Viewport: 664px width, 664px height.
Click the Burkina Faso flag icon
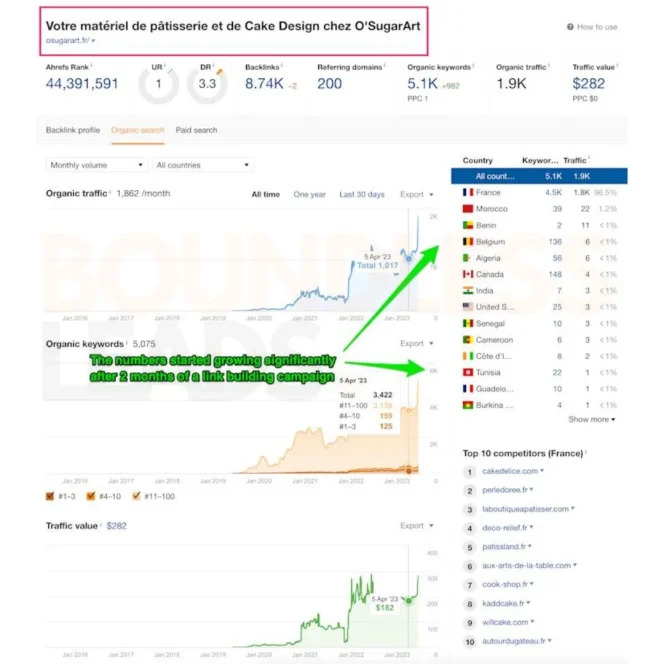tap(468, 405)
